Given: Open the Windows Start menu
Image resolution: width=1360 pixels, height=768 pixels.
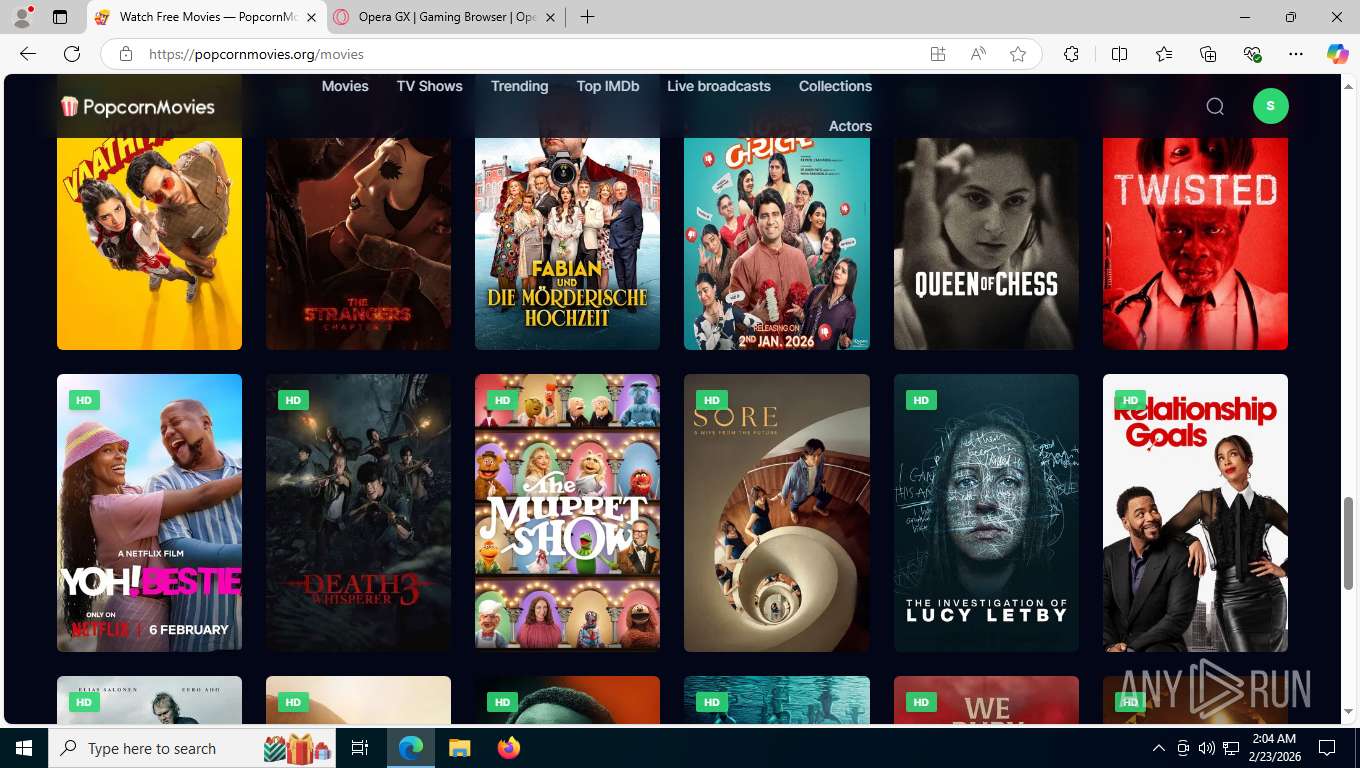Looking at the screenshot, I should [x=24, y=748].
